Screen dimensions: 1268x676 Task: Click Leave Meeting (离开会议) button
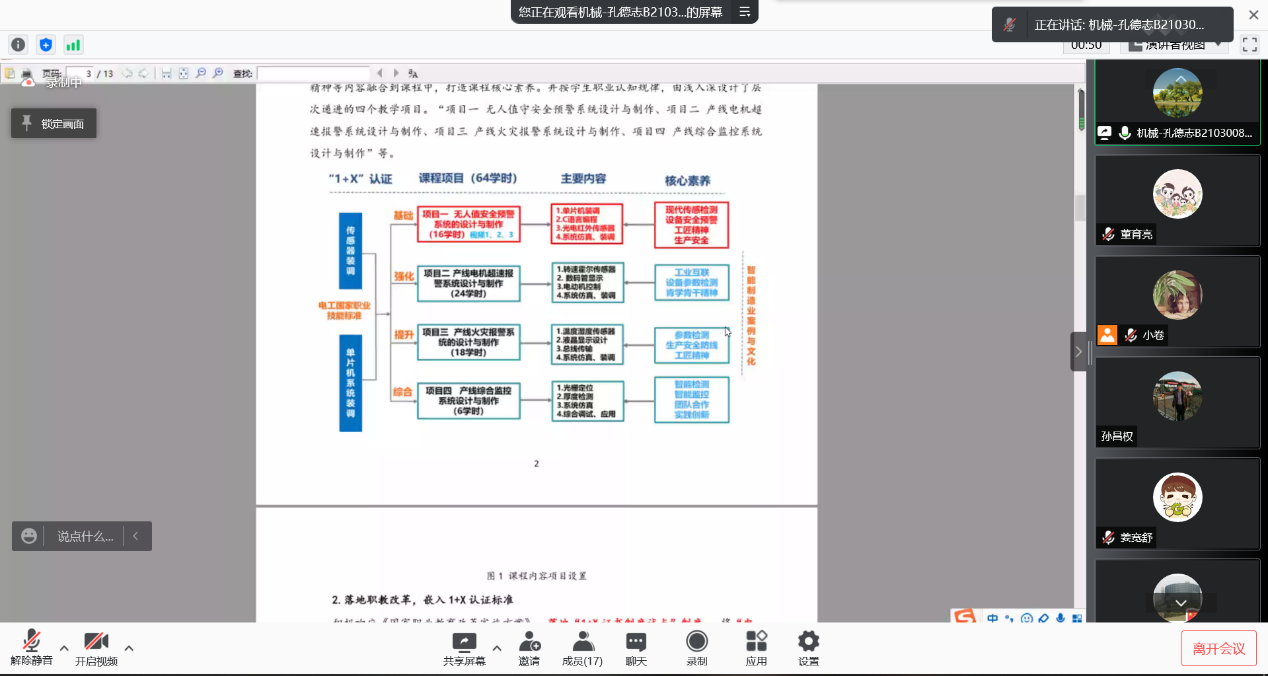[x=1218, y=648]
